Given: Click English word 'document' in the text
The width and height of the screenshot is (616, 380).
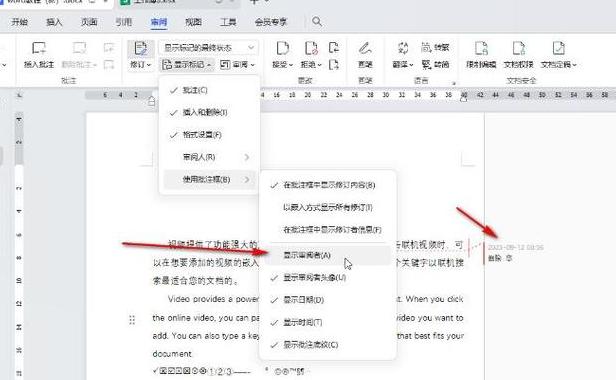Looking at the screenshot, I should (172, 354).
